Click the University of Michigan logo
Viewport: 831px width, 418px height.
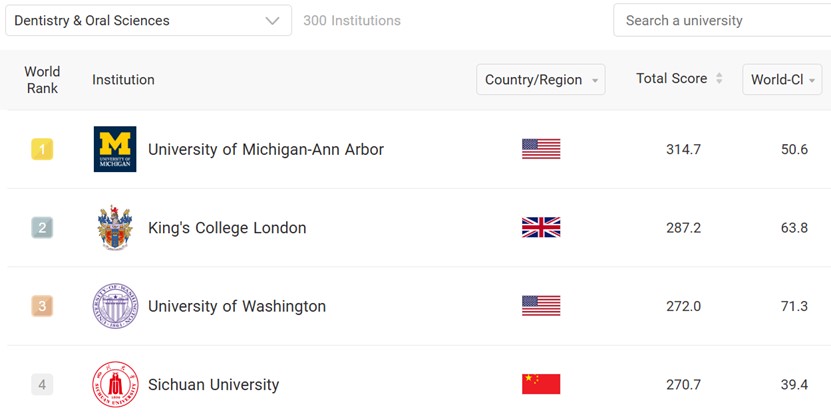115,149
